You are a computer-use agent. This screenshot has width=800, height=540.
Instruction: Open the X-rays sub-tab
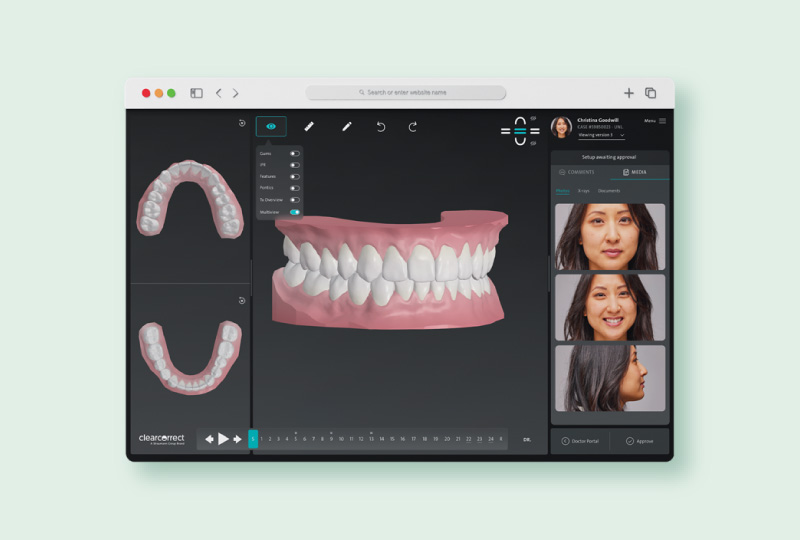tap(583, 190)
